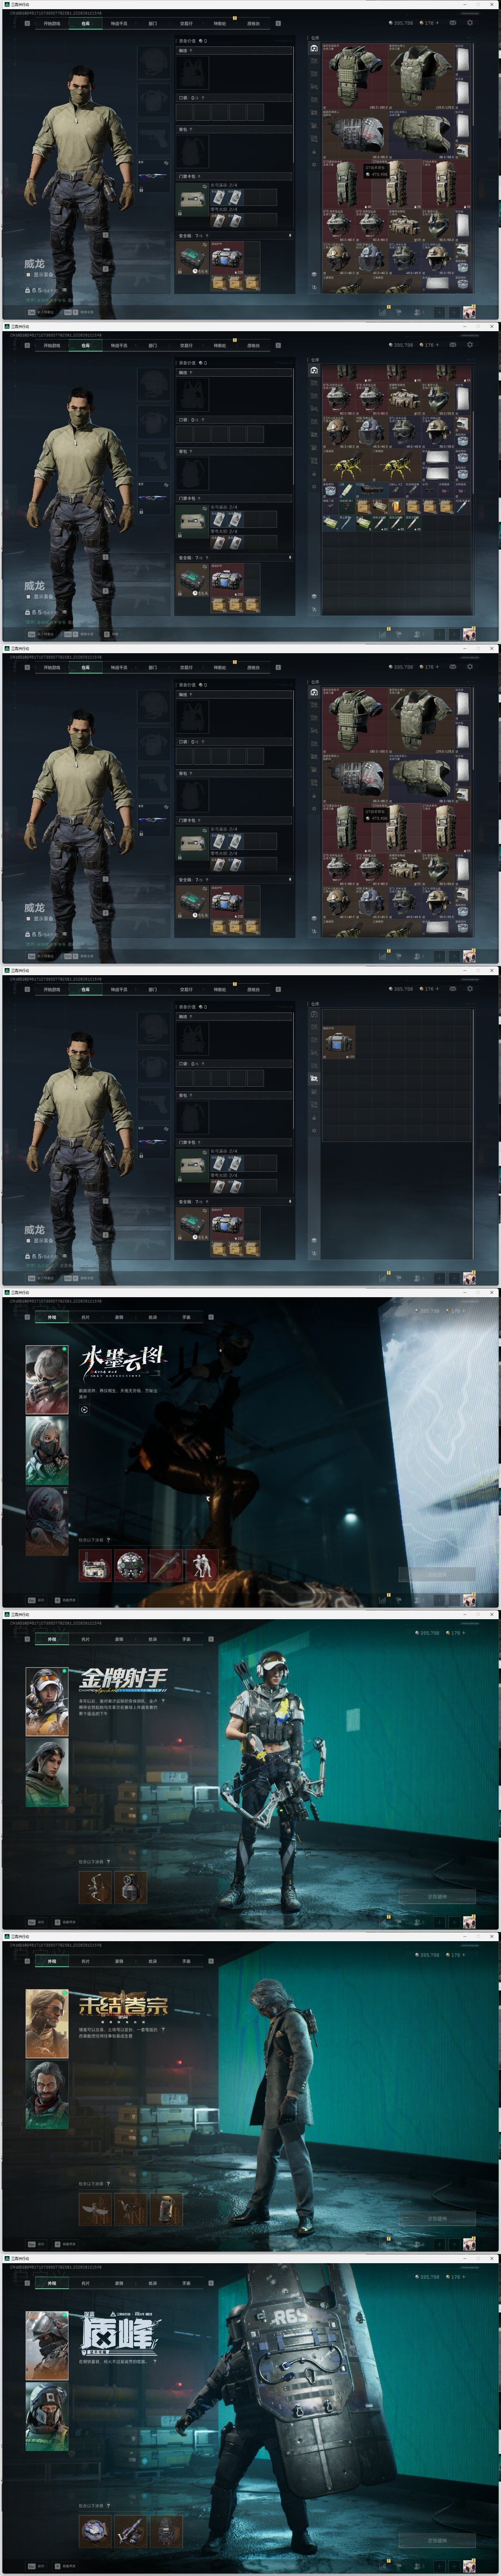Viewport: 501px width, 2576px height.
Task: Select the large plate carrier item in topmost stash
Action: tap(354, 77)
